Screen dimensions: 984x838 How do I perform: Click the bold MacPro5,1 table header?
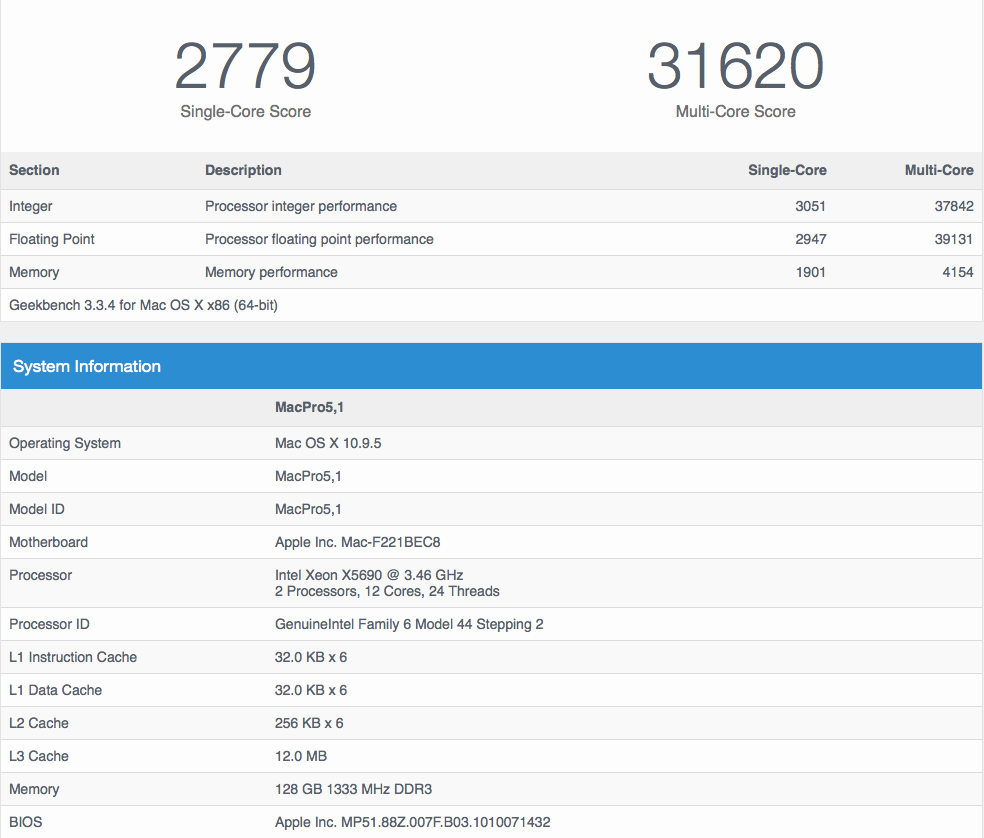309,407
